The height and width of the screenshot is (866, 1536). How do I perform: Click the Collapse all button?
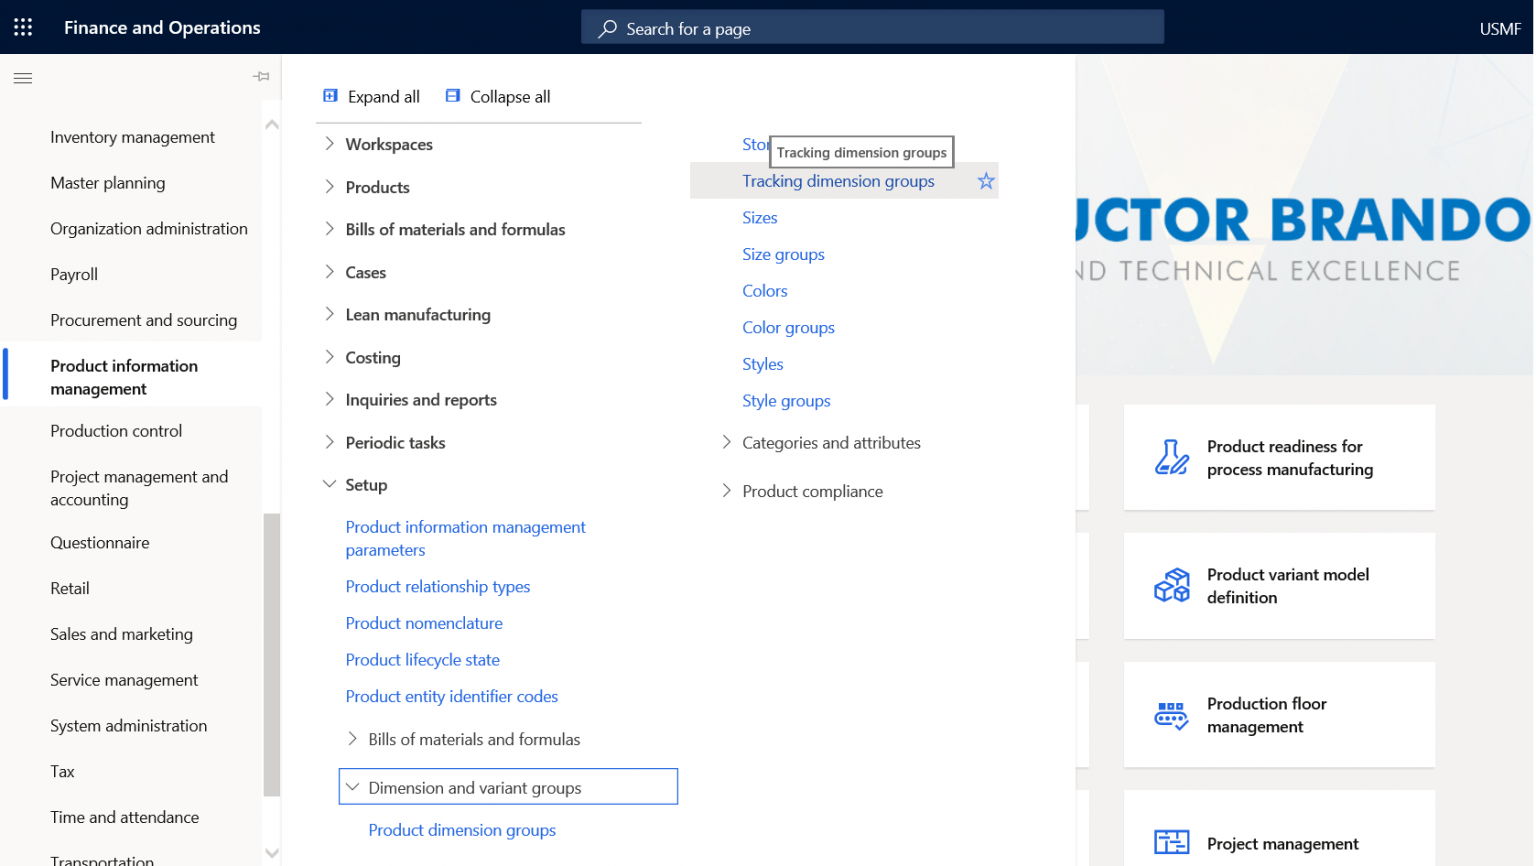pyautogui.click(x=497, y=95)
